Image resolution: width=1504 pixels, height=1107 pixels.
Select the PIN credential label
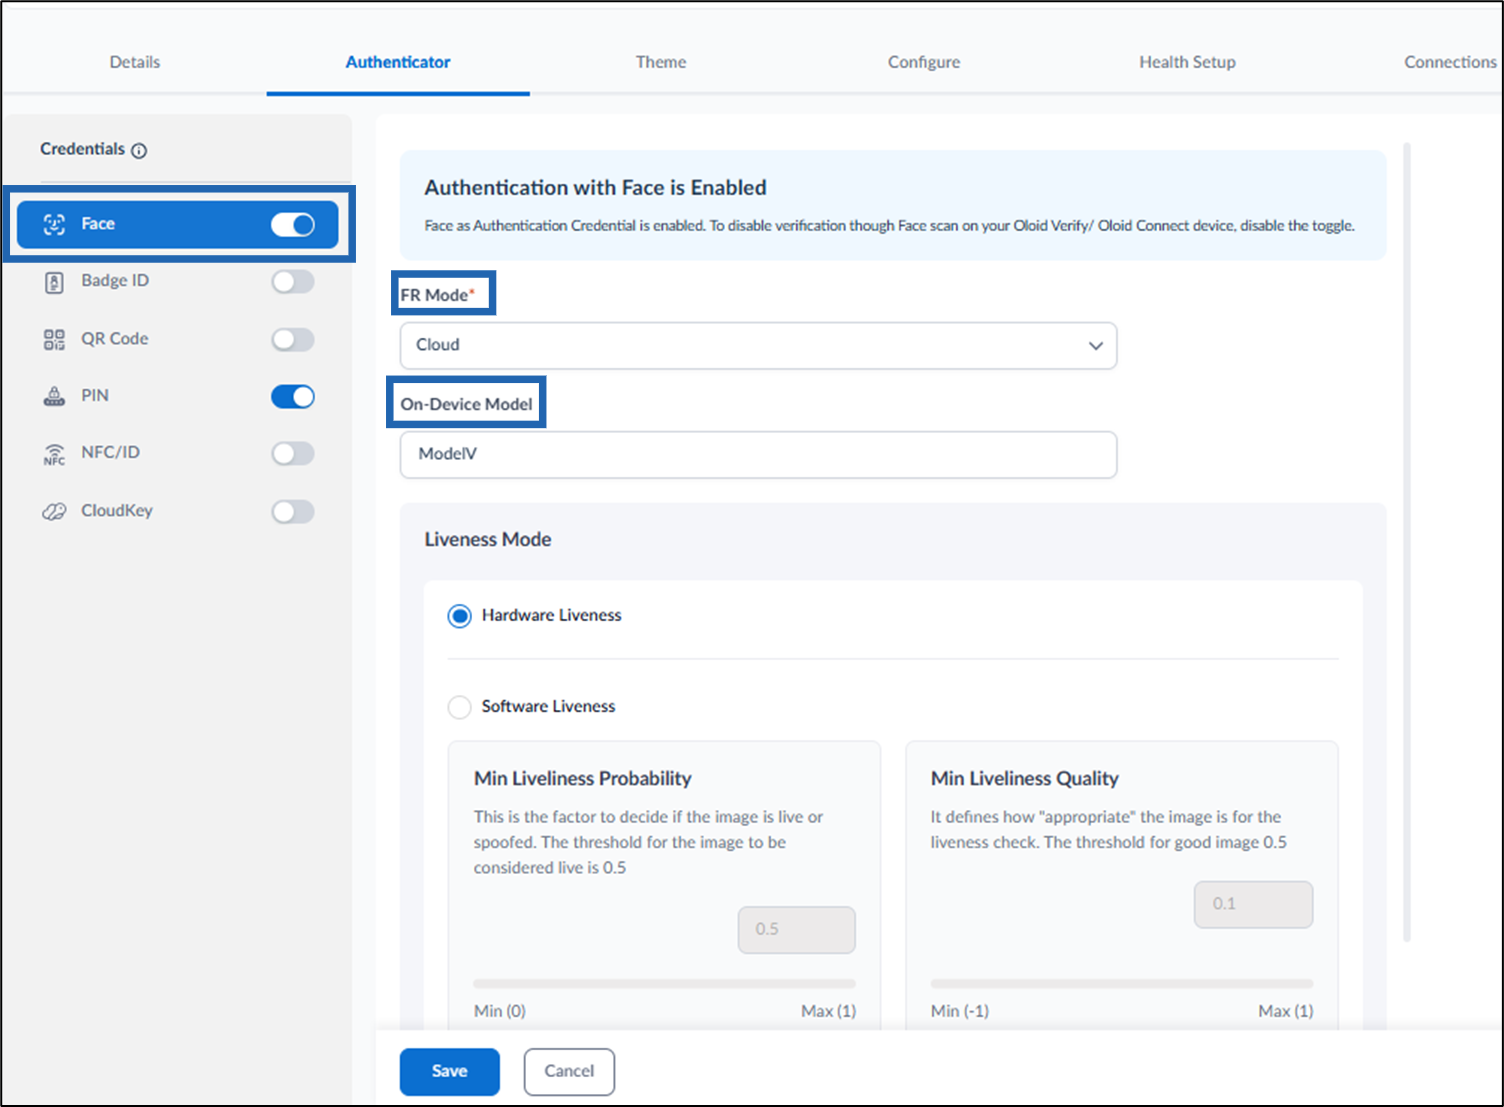click(x=95, y=396)
